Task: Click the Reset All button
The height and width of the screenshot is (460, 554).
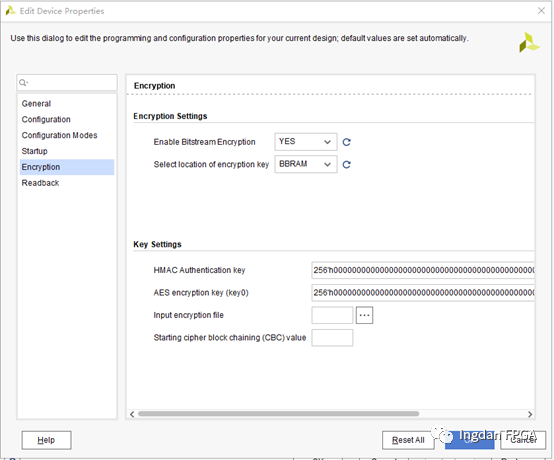Action: [408, 440]
